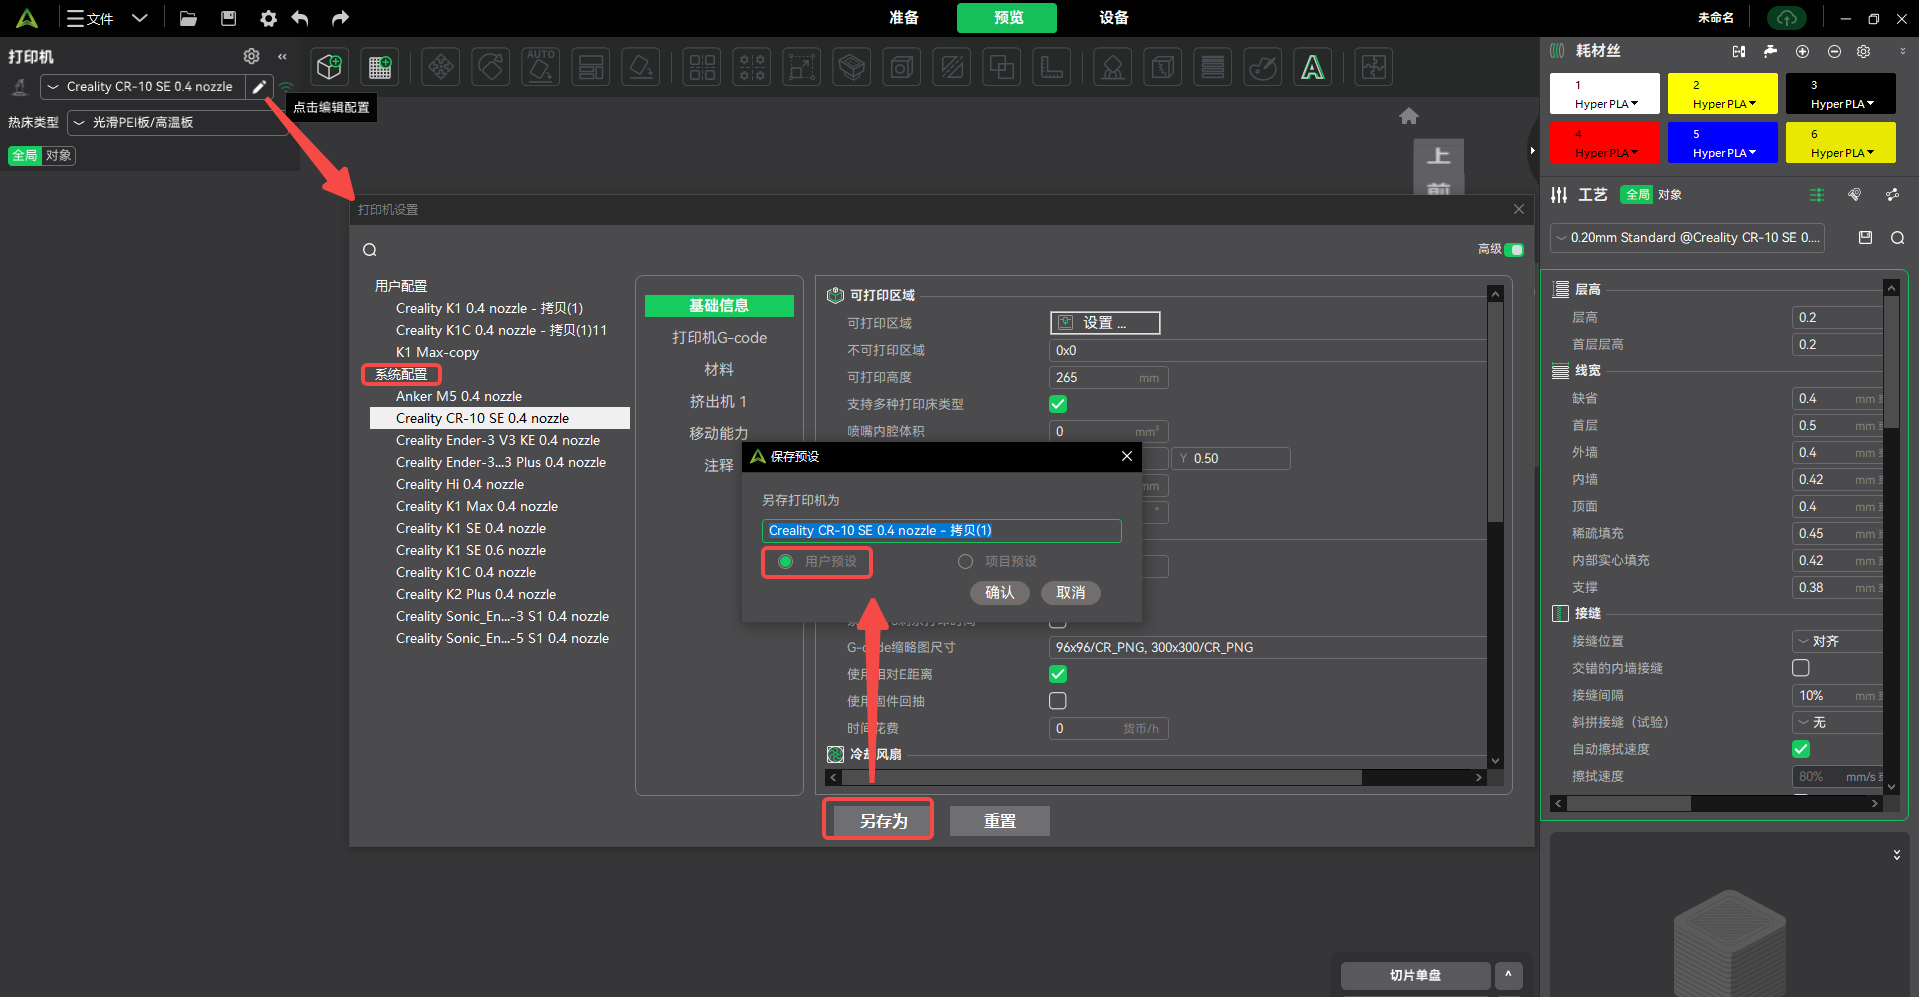
Task: Click search icon in printer settings dialog
Action: tap(370, 250)
